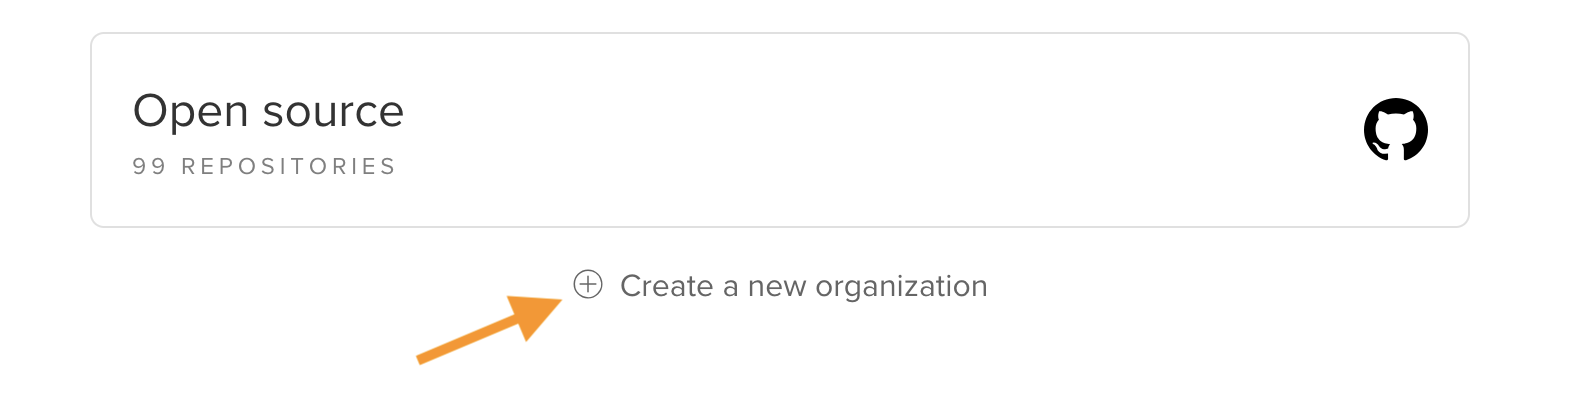Click the word source in card title
Image resolution: width=1570 pixels, height=412 pixels.
pyautogui.click(x=332, y=112)
